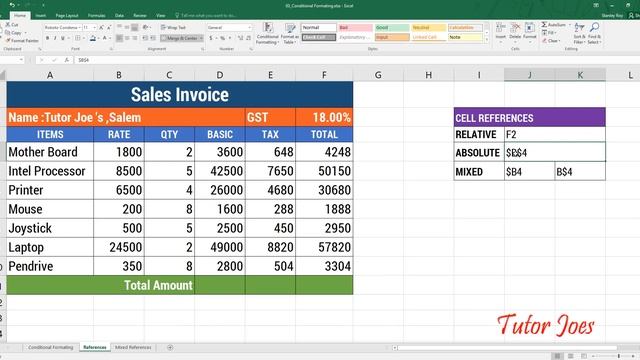Open the Page Layout tab
This screenshot has height=360, width=640.
pos(67,16)
